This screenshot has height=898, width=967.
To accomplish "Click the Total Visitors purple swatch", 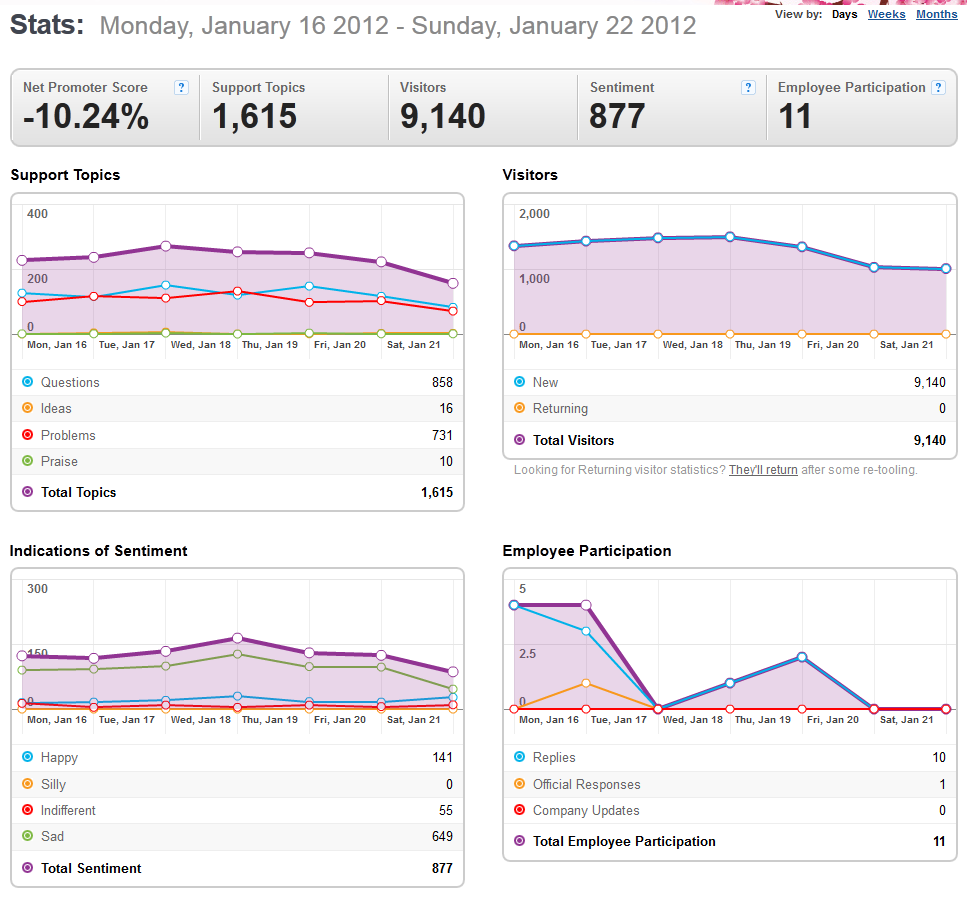I will (x=519, y=440).
